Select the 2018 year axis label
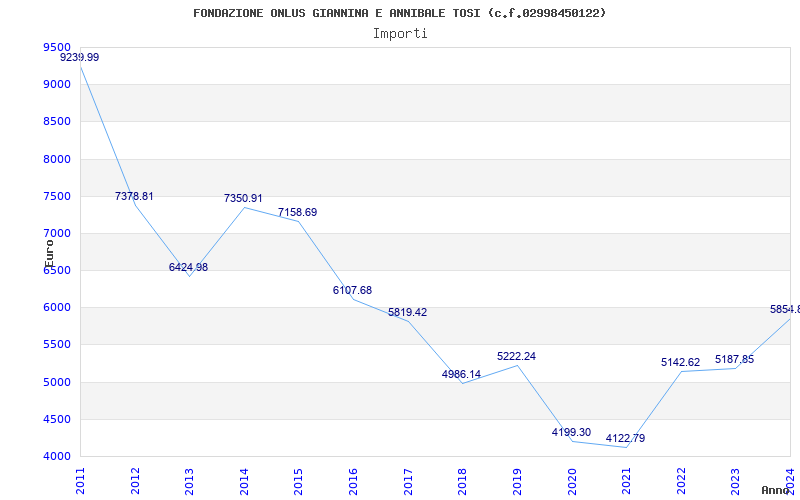Viewport: 800px width, 500px height. [462, 481]
